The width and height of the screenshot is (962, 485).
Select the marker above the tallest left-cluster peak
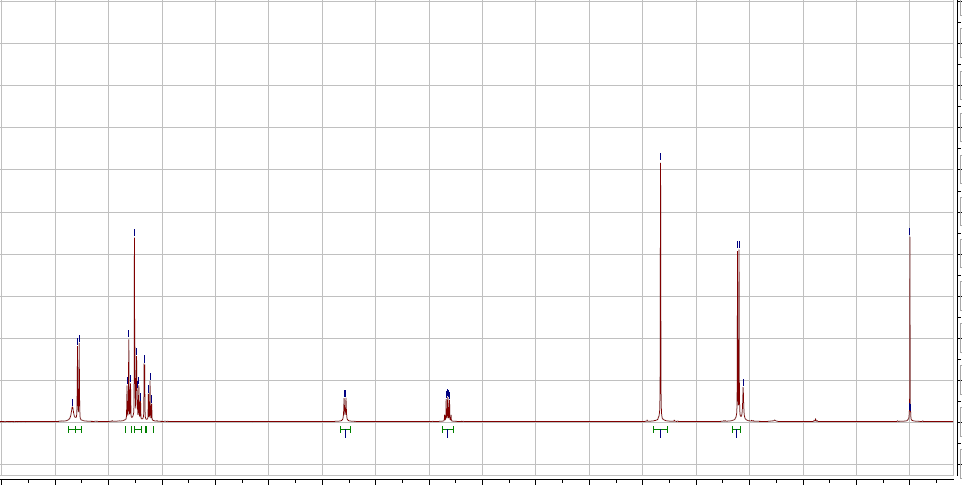point(134,232)
